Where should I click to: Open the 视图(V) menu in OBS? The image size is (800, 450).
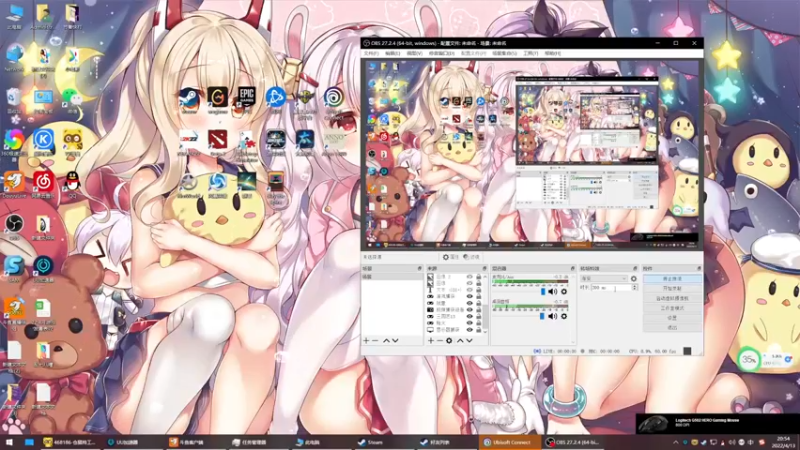(414, 53)
